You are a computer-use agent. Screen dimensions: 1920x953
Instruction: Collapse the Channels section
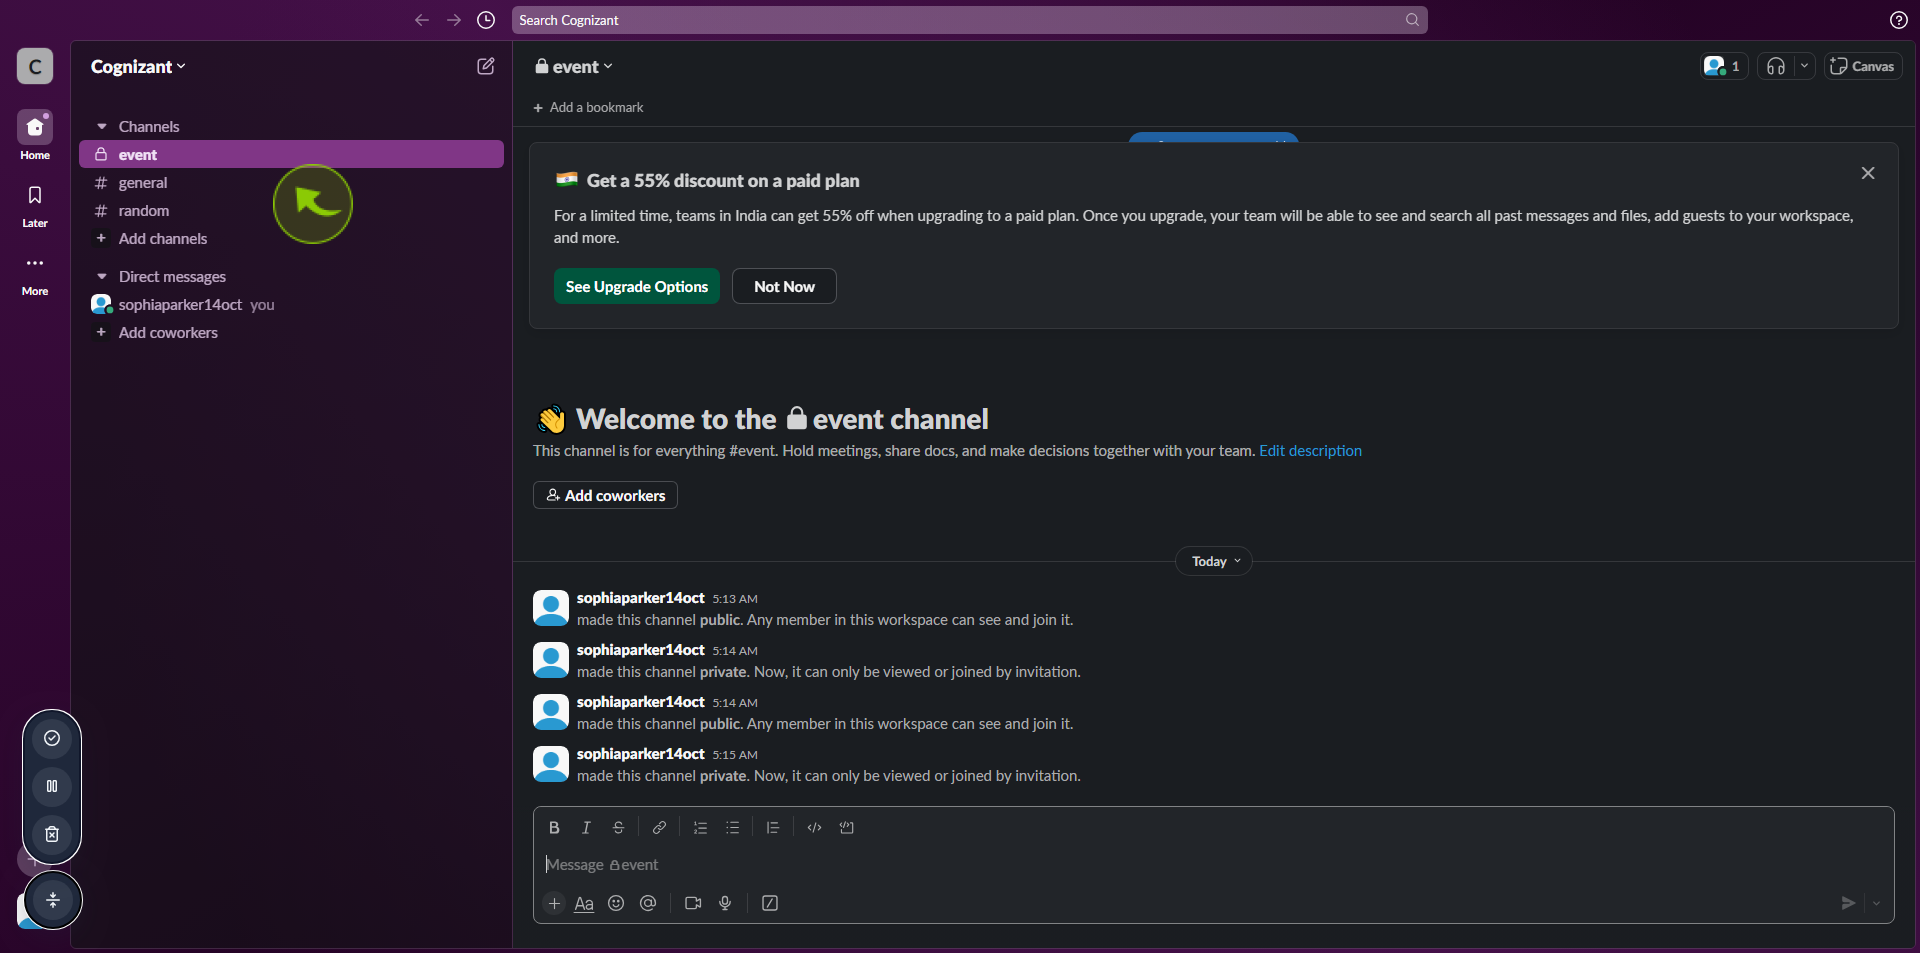pyautogui.click(x=101, y=127)
